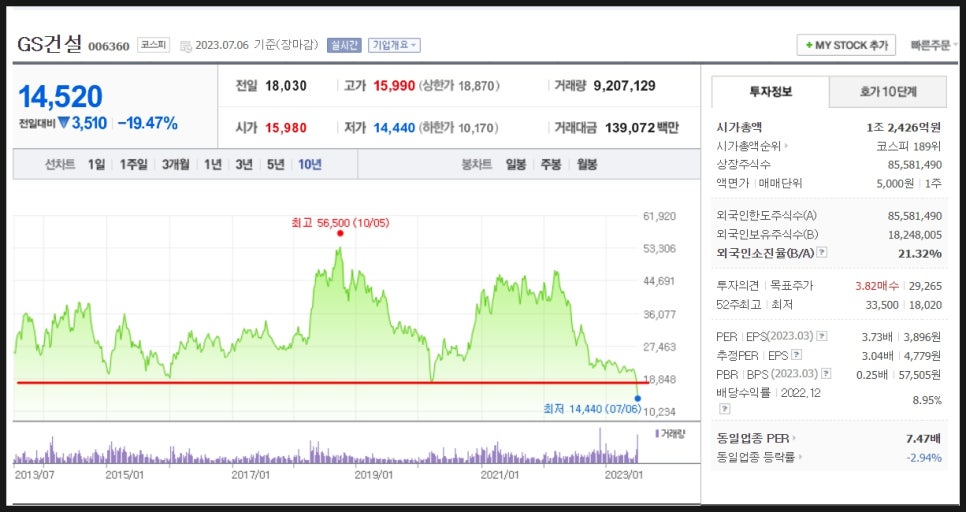Select the 10년 line chart range
The image size is (966, 512).
pos(310,165)
